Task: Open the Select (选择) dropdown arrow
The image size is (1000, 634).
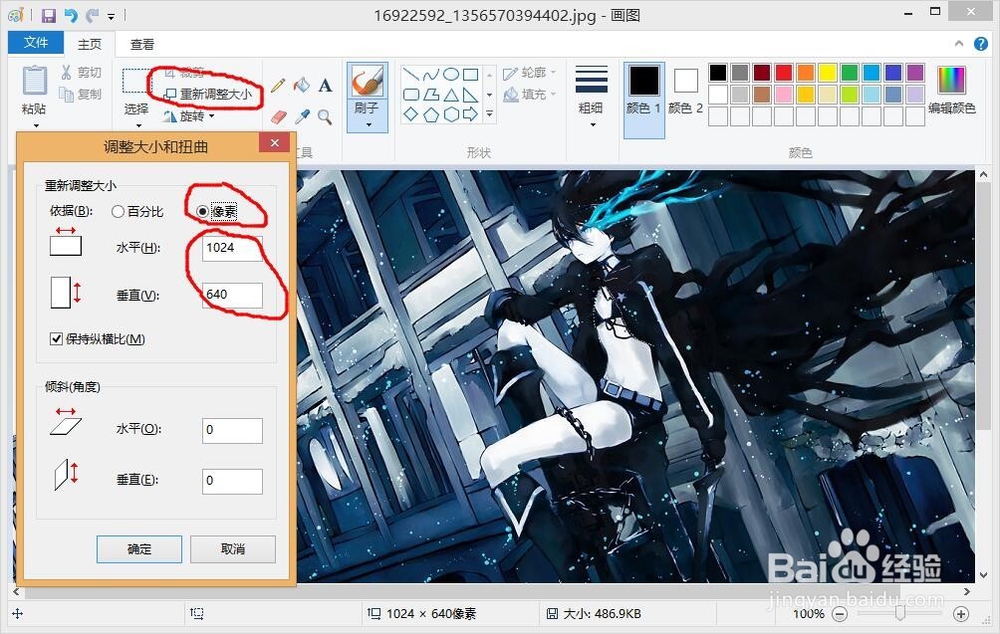Action: 138,125
